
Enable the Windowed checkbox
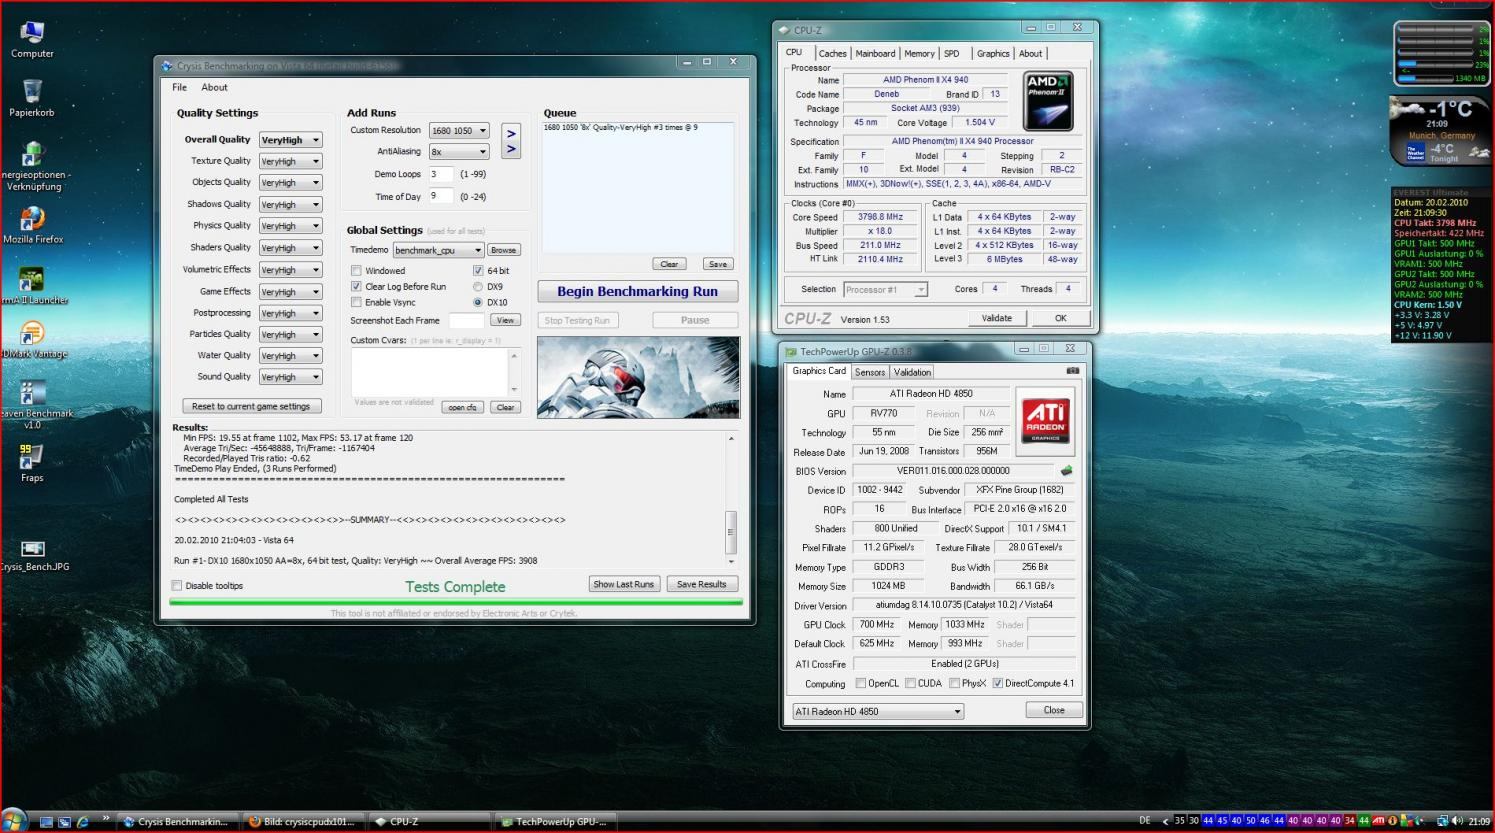(x=356, y=270)
